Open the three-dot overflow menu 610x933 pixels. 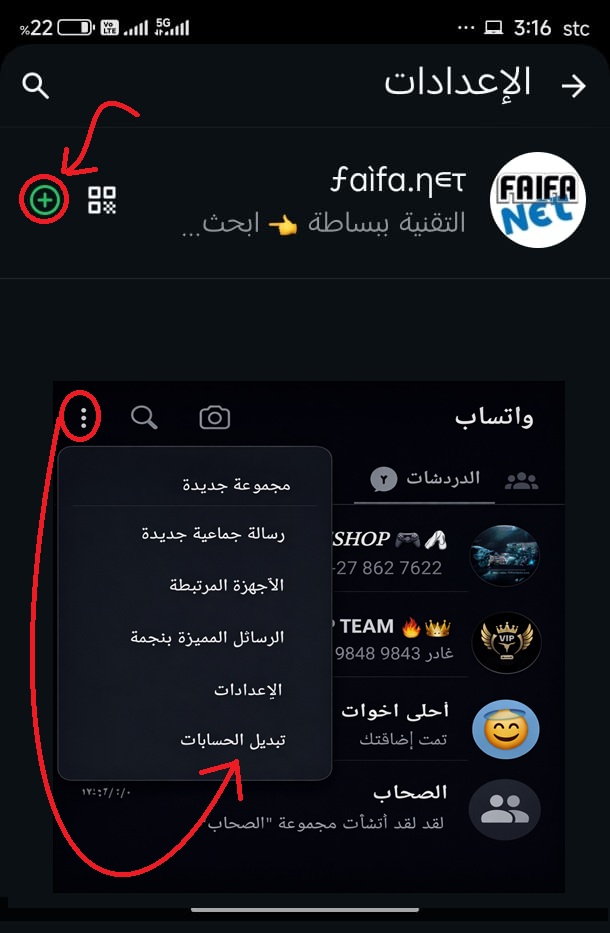pos(84,418)
